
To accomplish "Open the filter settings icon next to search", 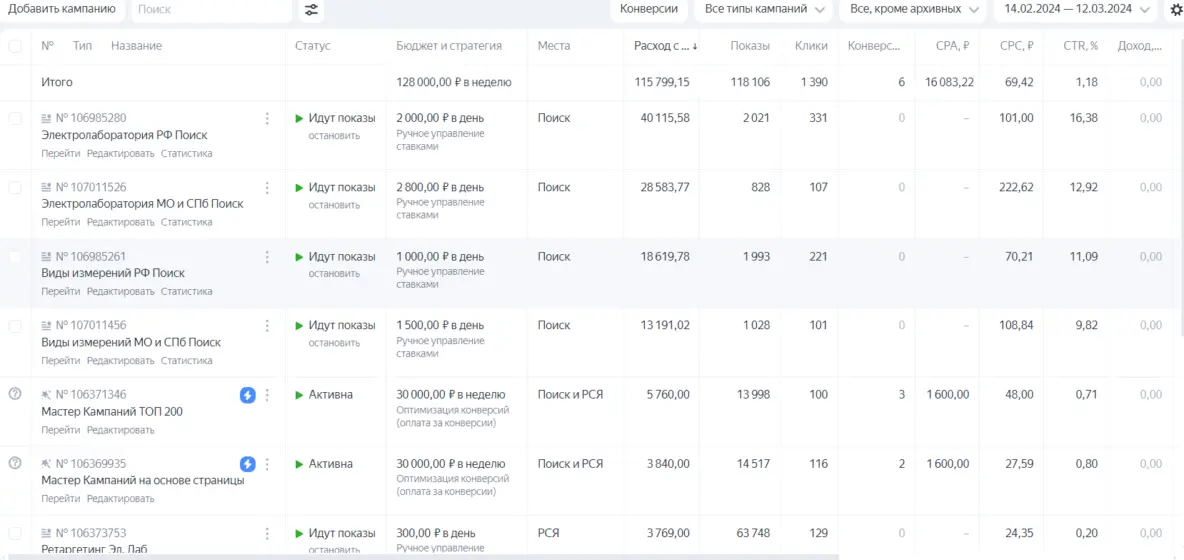I will (x=311, y=10).
